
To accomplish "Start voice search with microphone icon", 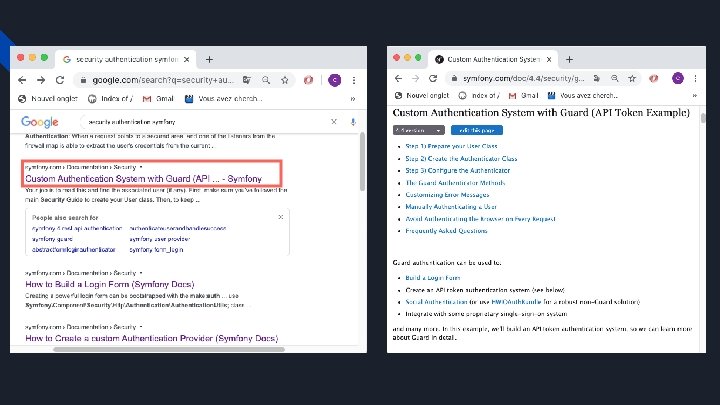I will click(353, 122).
